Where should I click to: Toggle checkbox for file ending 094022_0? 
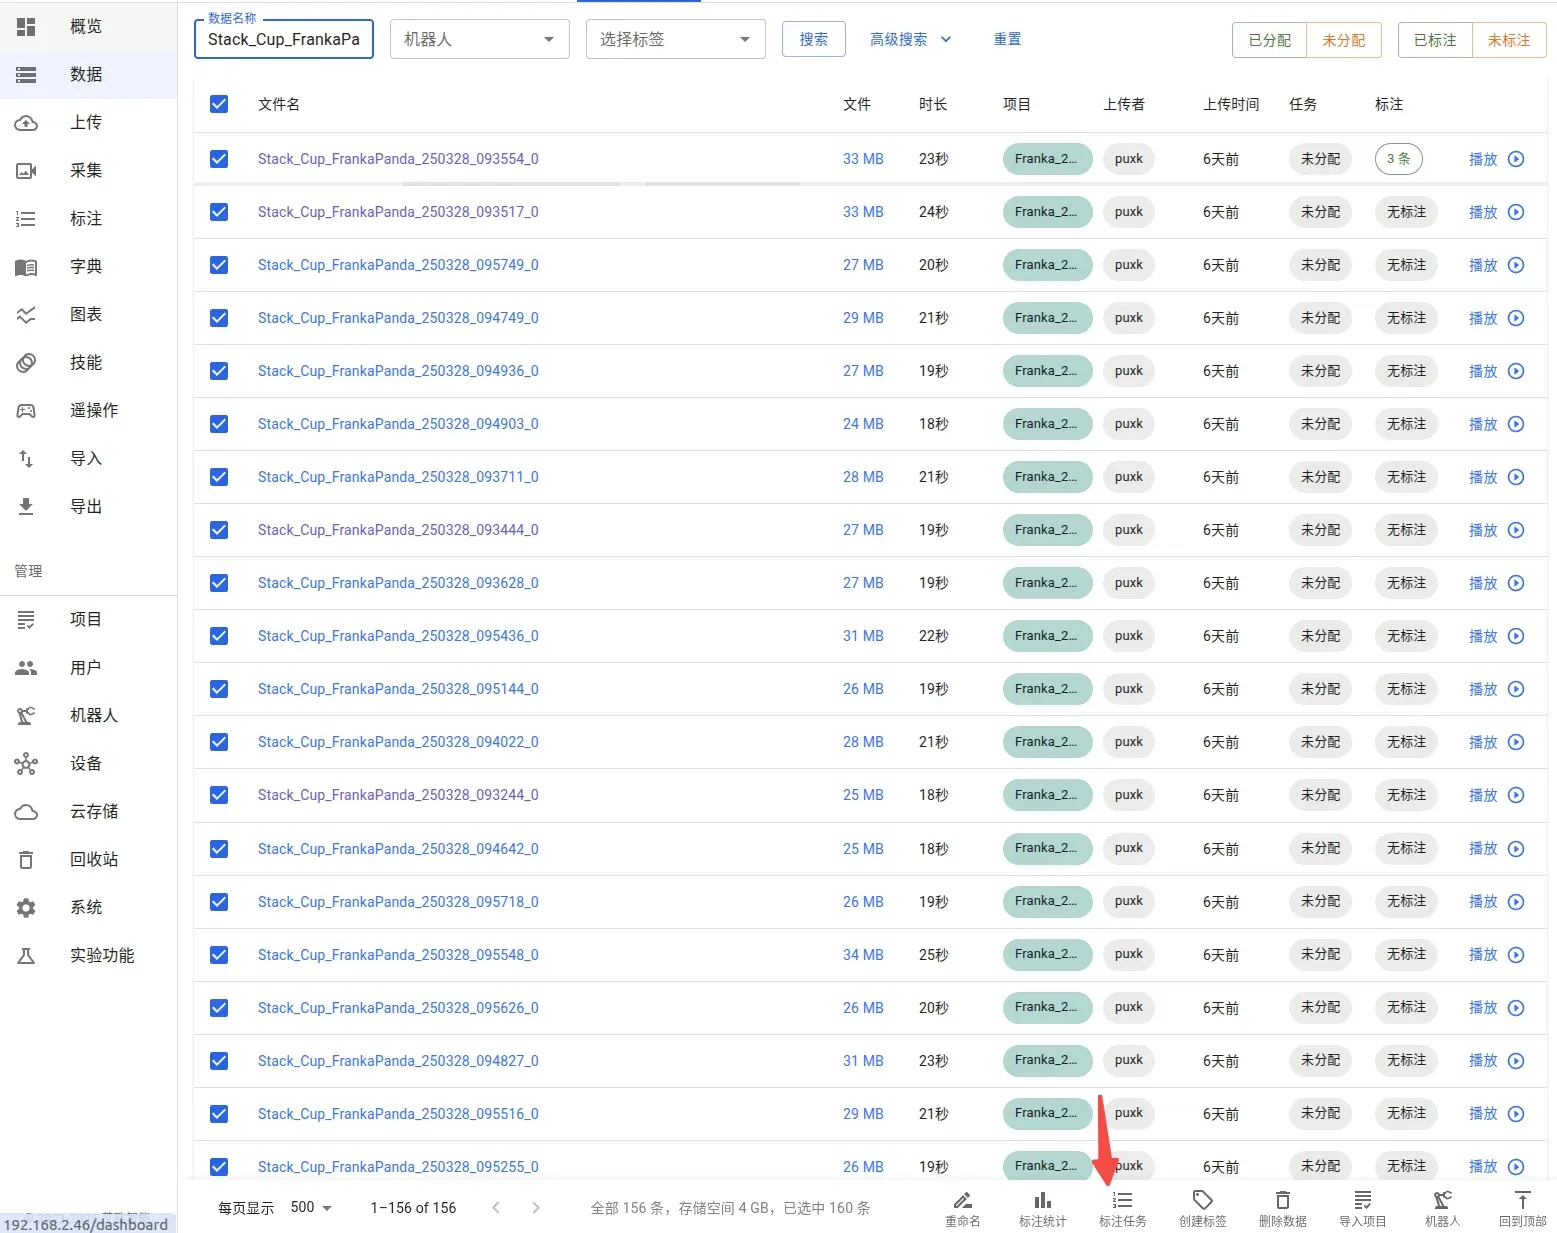coord(219,742)
